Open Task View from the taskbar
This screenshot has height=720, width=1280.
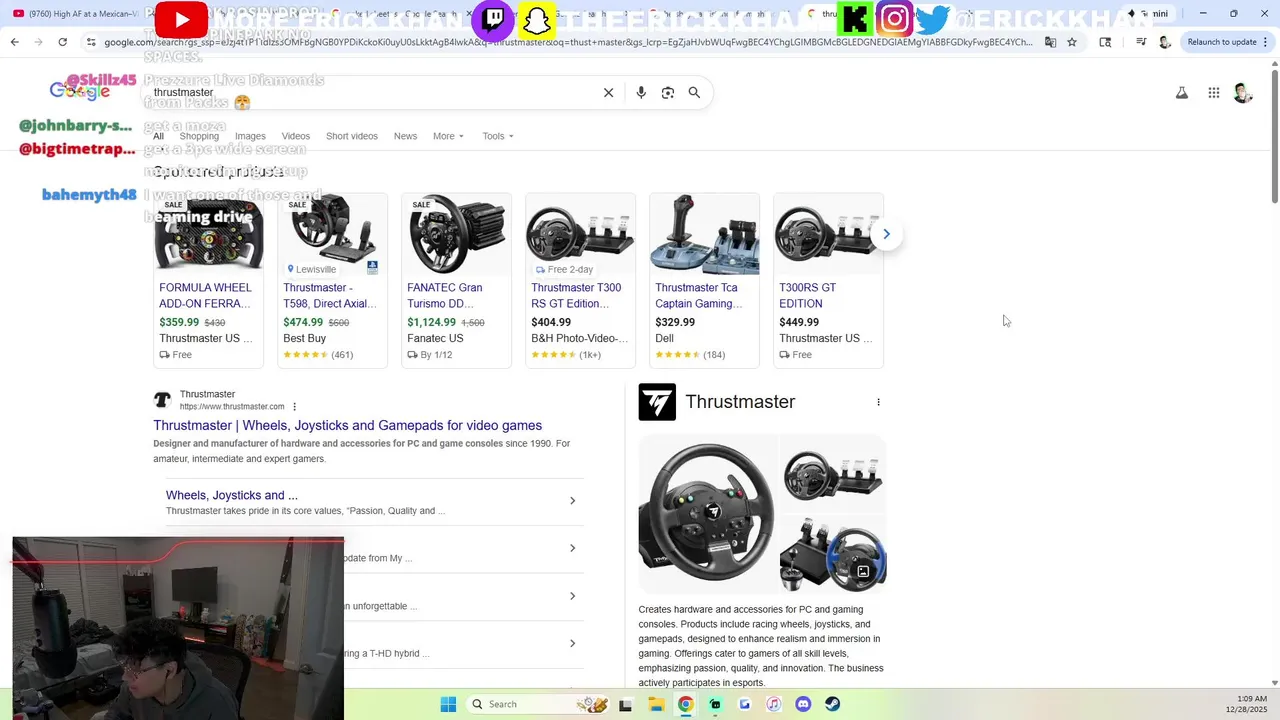point(626,704)
